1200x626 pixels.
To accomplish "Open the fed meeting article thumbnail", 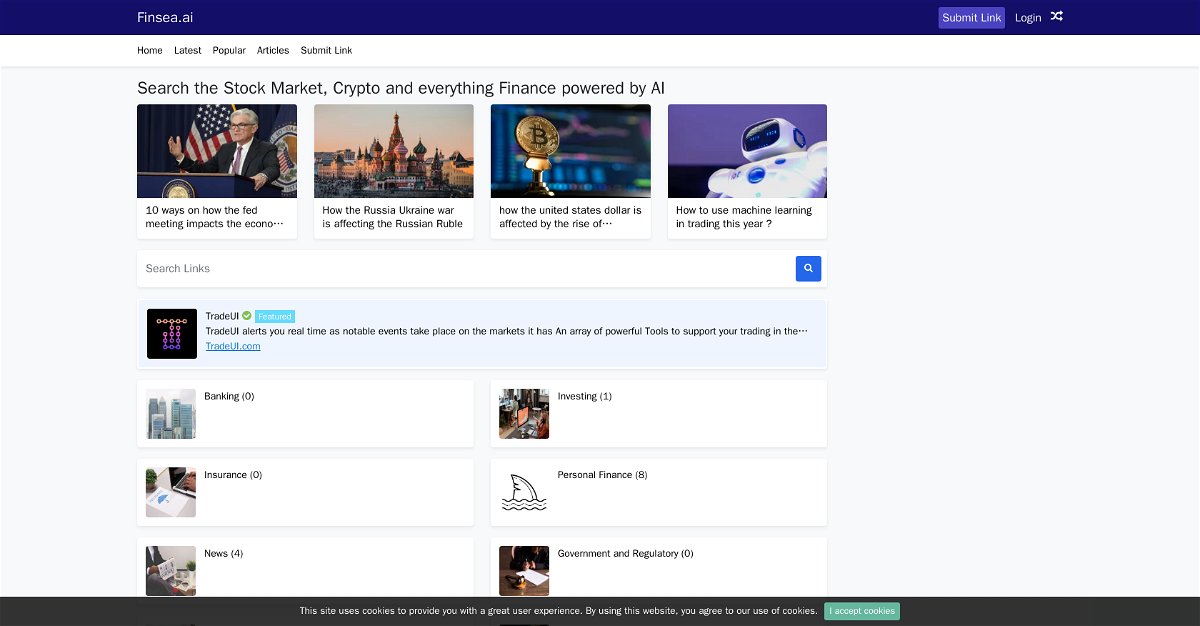I will pos(217,151).
